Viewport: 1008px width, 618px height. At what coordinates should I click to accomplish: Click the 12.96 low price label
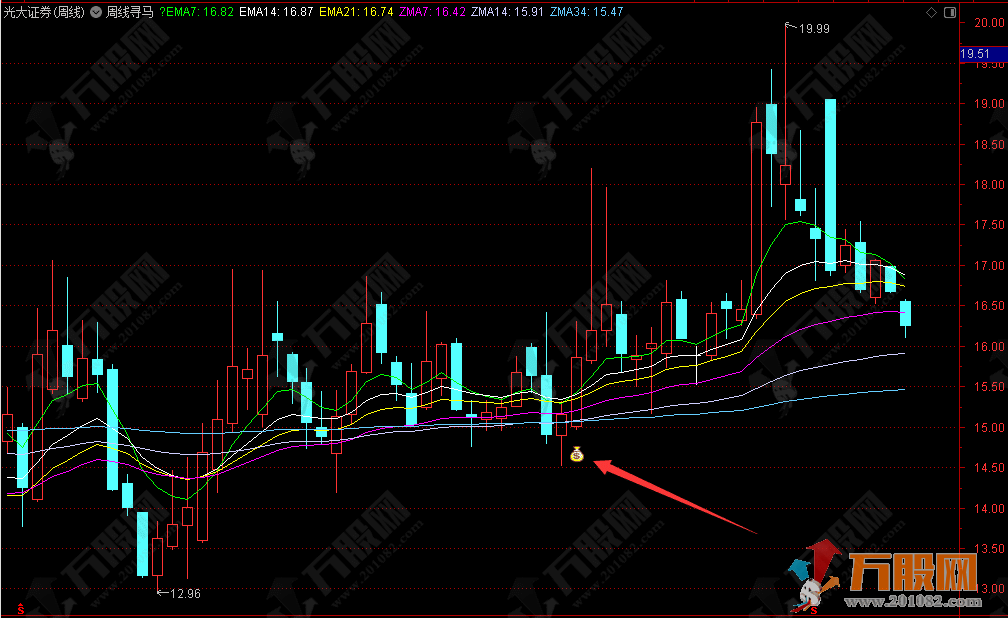click(x=185, y=594)
